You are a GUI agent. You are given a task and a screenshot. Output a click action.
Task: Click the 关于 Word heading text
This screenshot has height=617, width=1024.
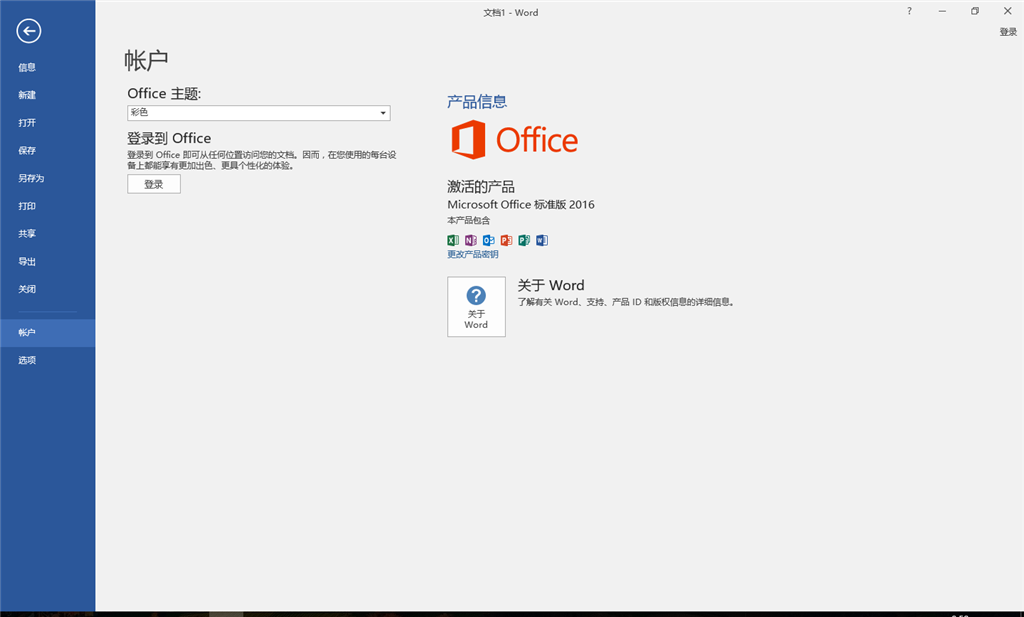pyautogui.click(x=551, y=285)
